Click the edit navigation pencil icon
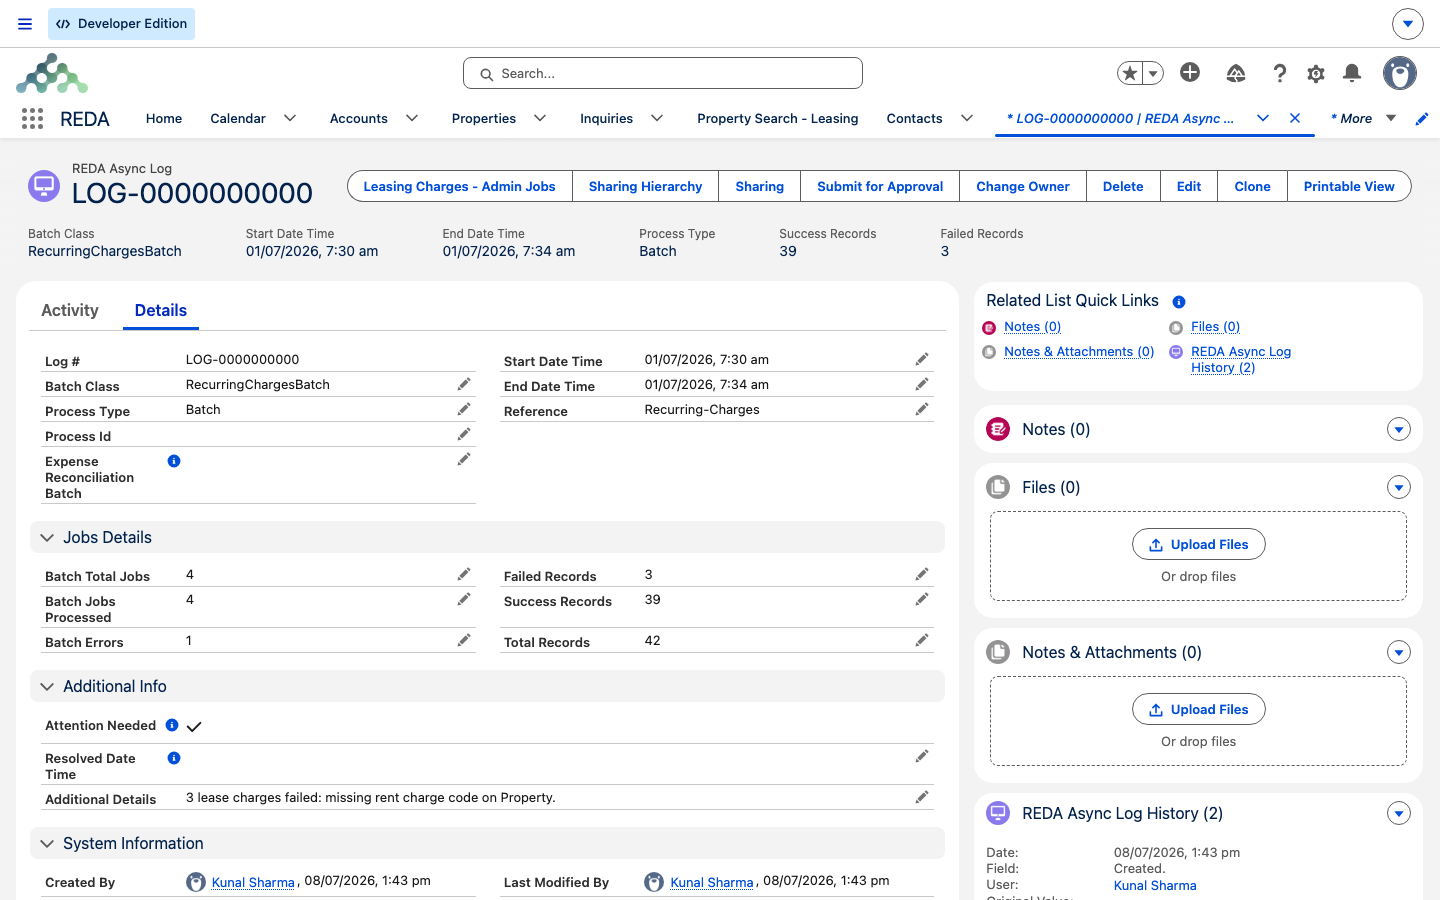Image resolution: width=1440 pixels, height=900 pixels. 1422,119
